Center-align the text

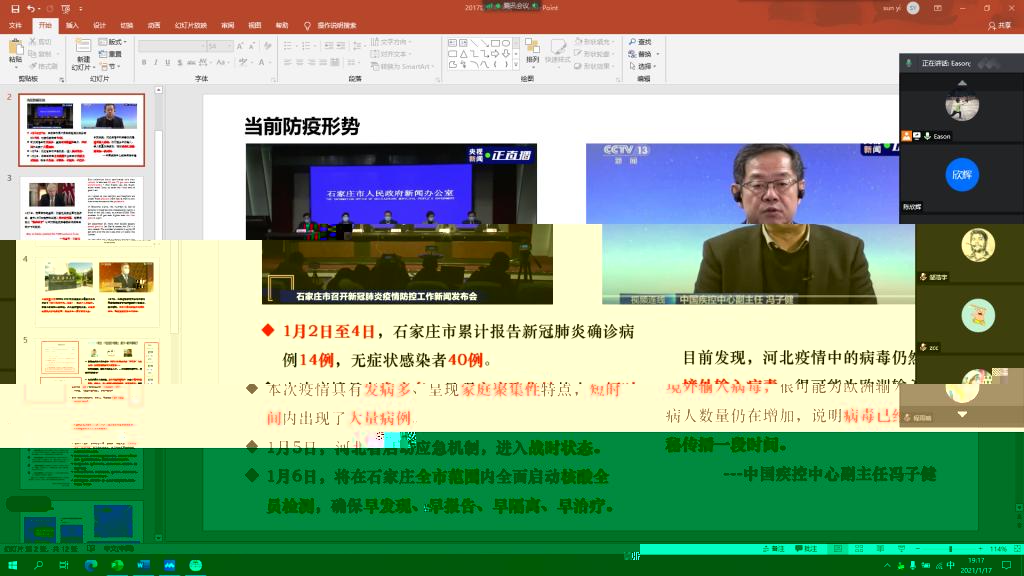(300, 63)
